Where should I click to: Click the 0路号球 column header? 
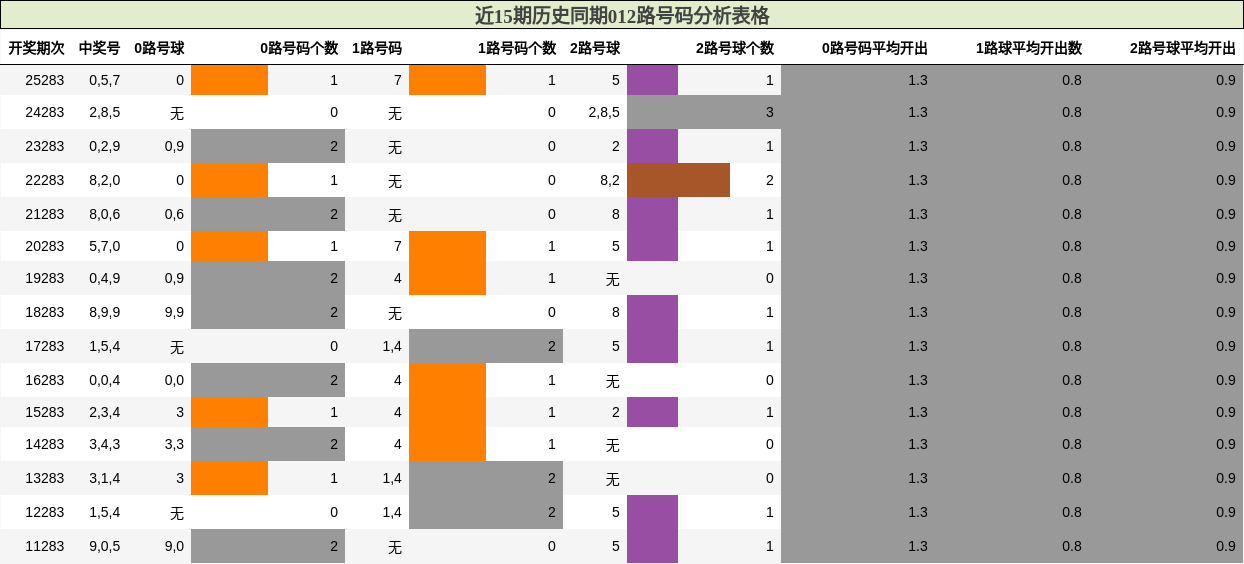point(159,48)
